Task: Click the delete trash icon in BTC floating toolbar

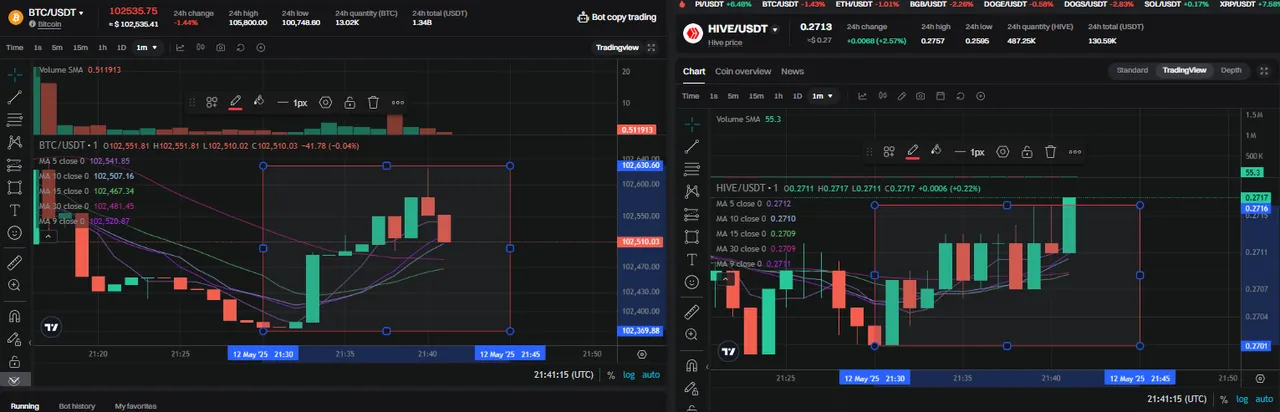Action: 373,102
